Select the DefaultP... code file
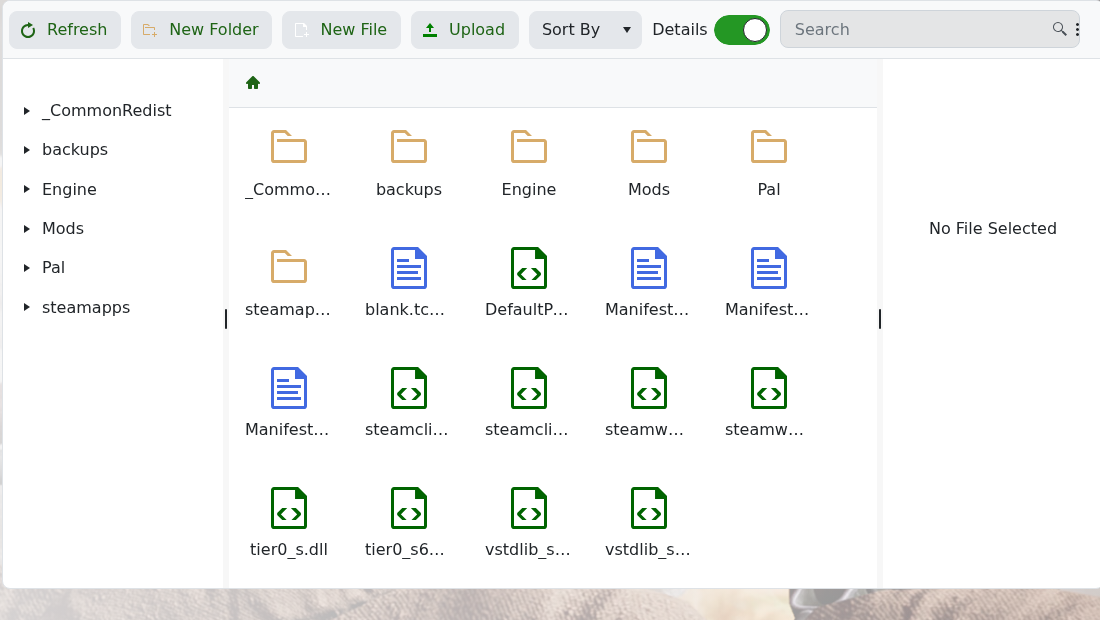The image size is (1100, 620). (529, 268)
